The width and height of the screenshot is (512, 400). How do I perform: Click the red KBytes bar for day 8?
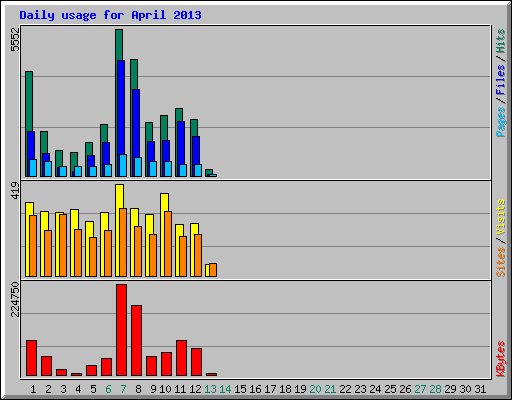(136, 341)
